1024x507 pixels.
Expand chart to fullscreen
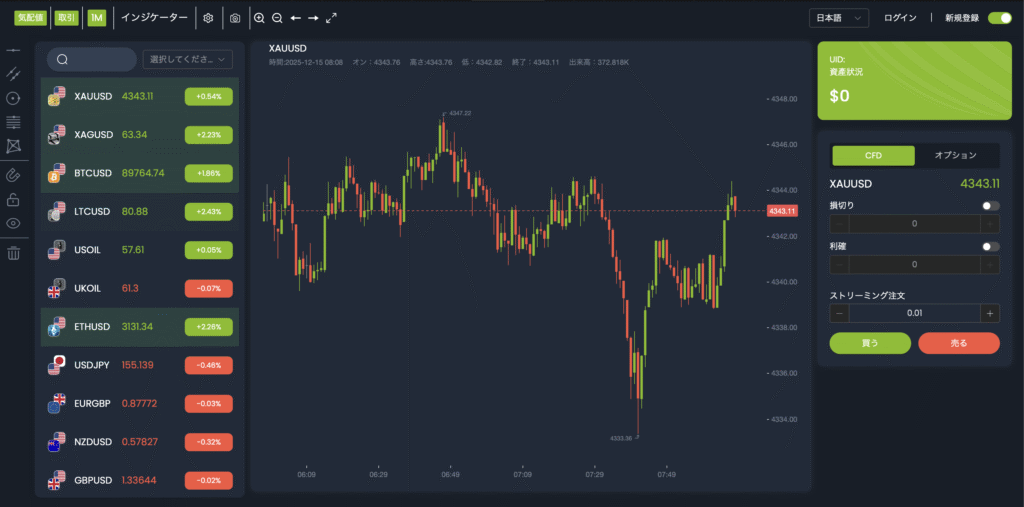pyautogui.click(x=332, y=18)
